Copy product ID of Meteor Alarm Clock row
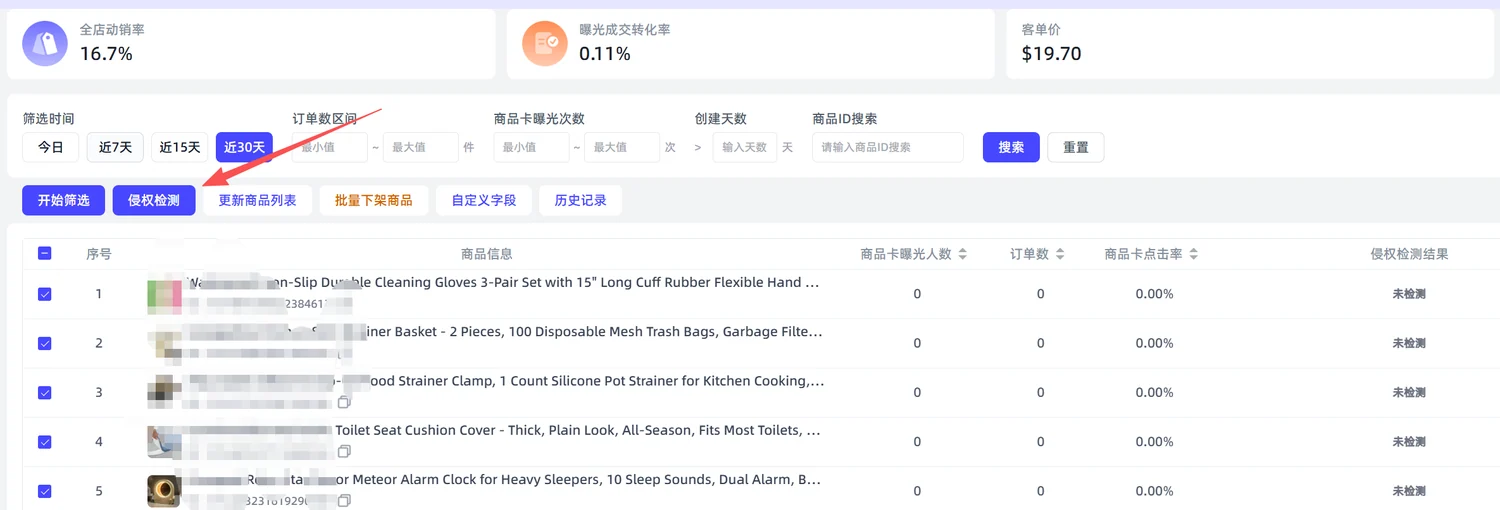 click(344, 500)
